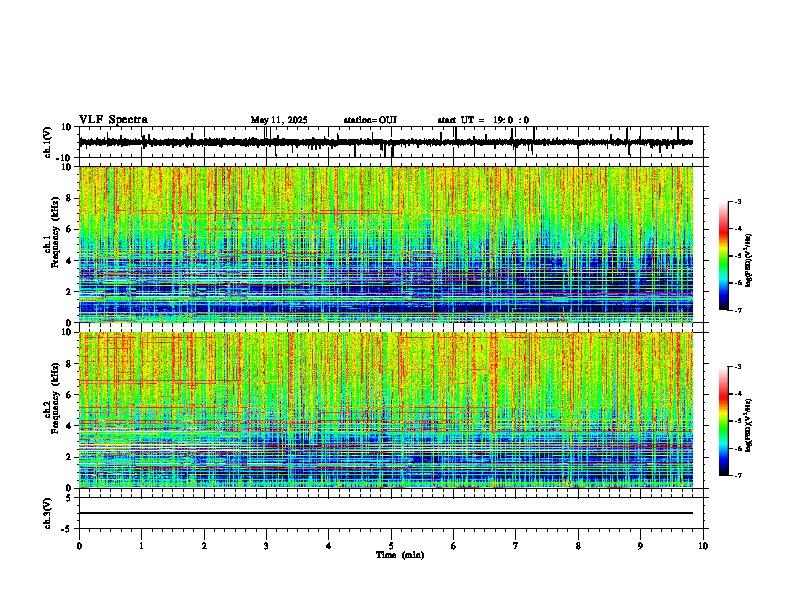The image size is (792, 612).
Task: Click the ch.1 spectrogram color scale bar
Action: coord(724,255)
